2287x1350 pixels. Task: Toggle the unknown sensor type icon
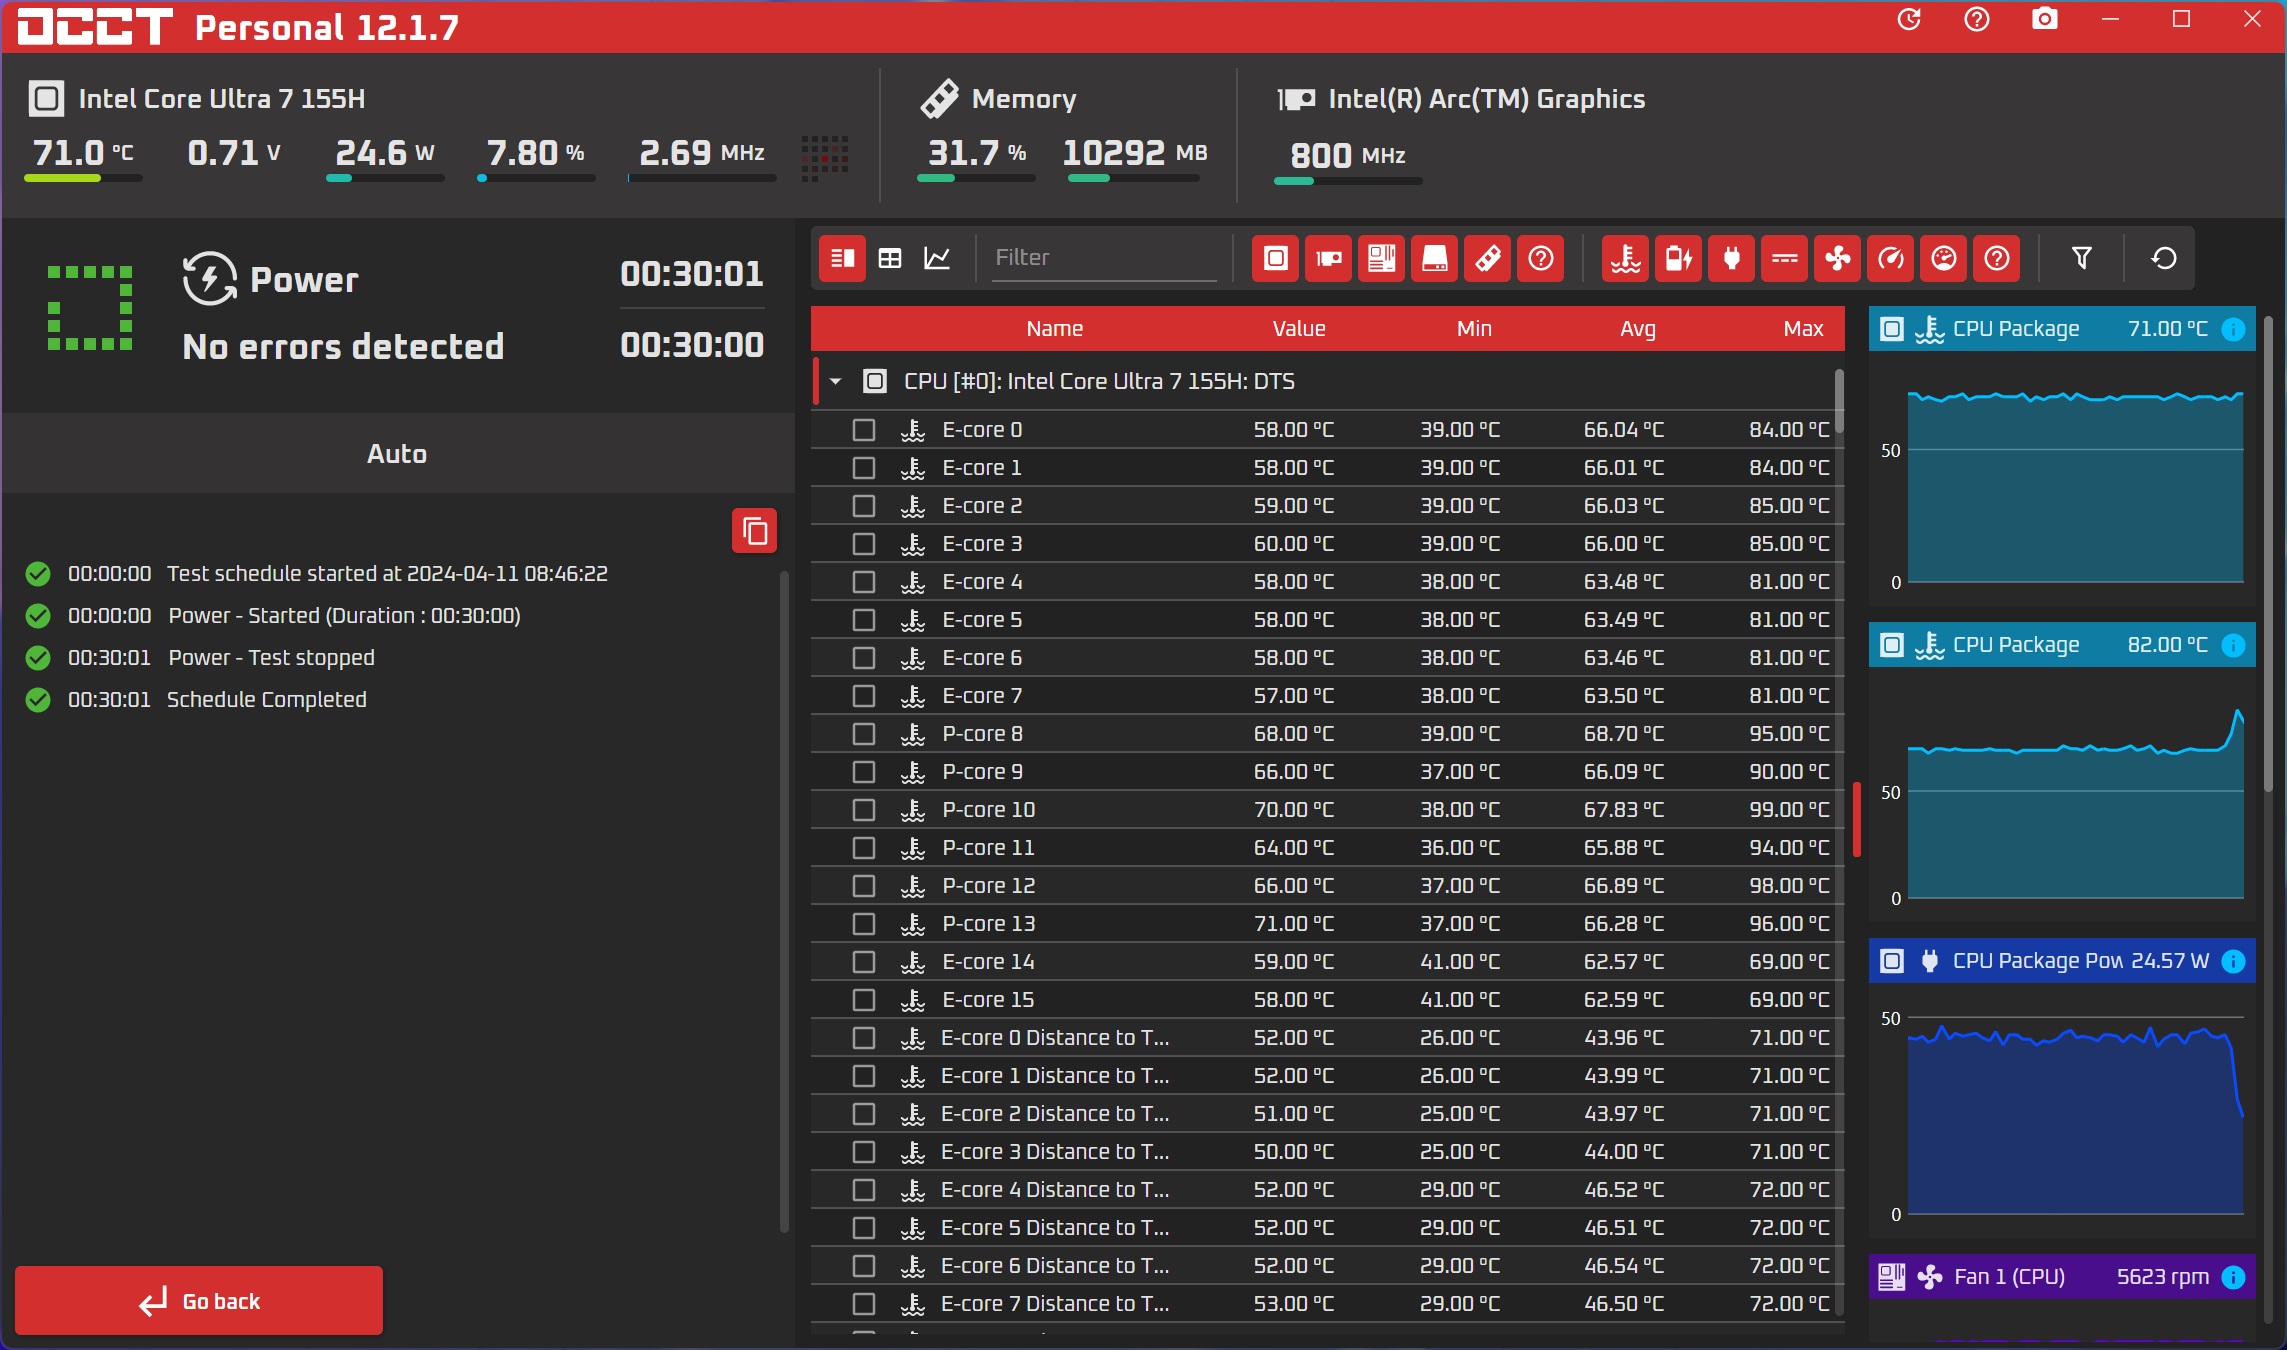[x=1997, y=259]
